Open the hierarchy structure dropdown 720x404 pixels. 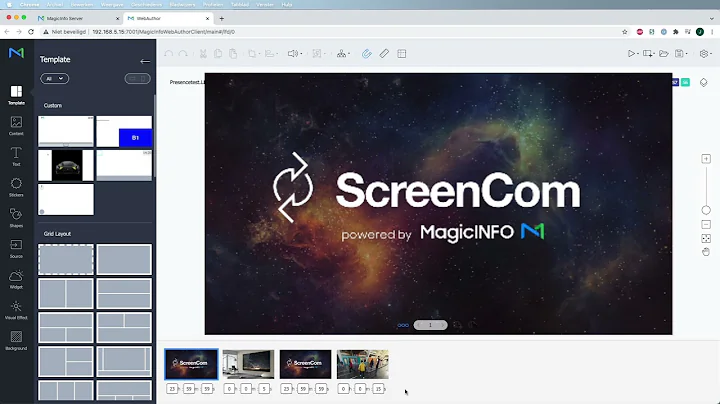coord(343,54)
